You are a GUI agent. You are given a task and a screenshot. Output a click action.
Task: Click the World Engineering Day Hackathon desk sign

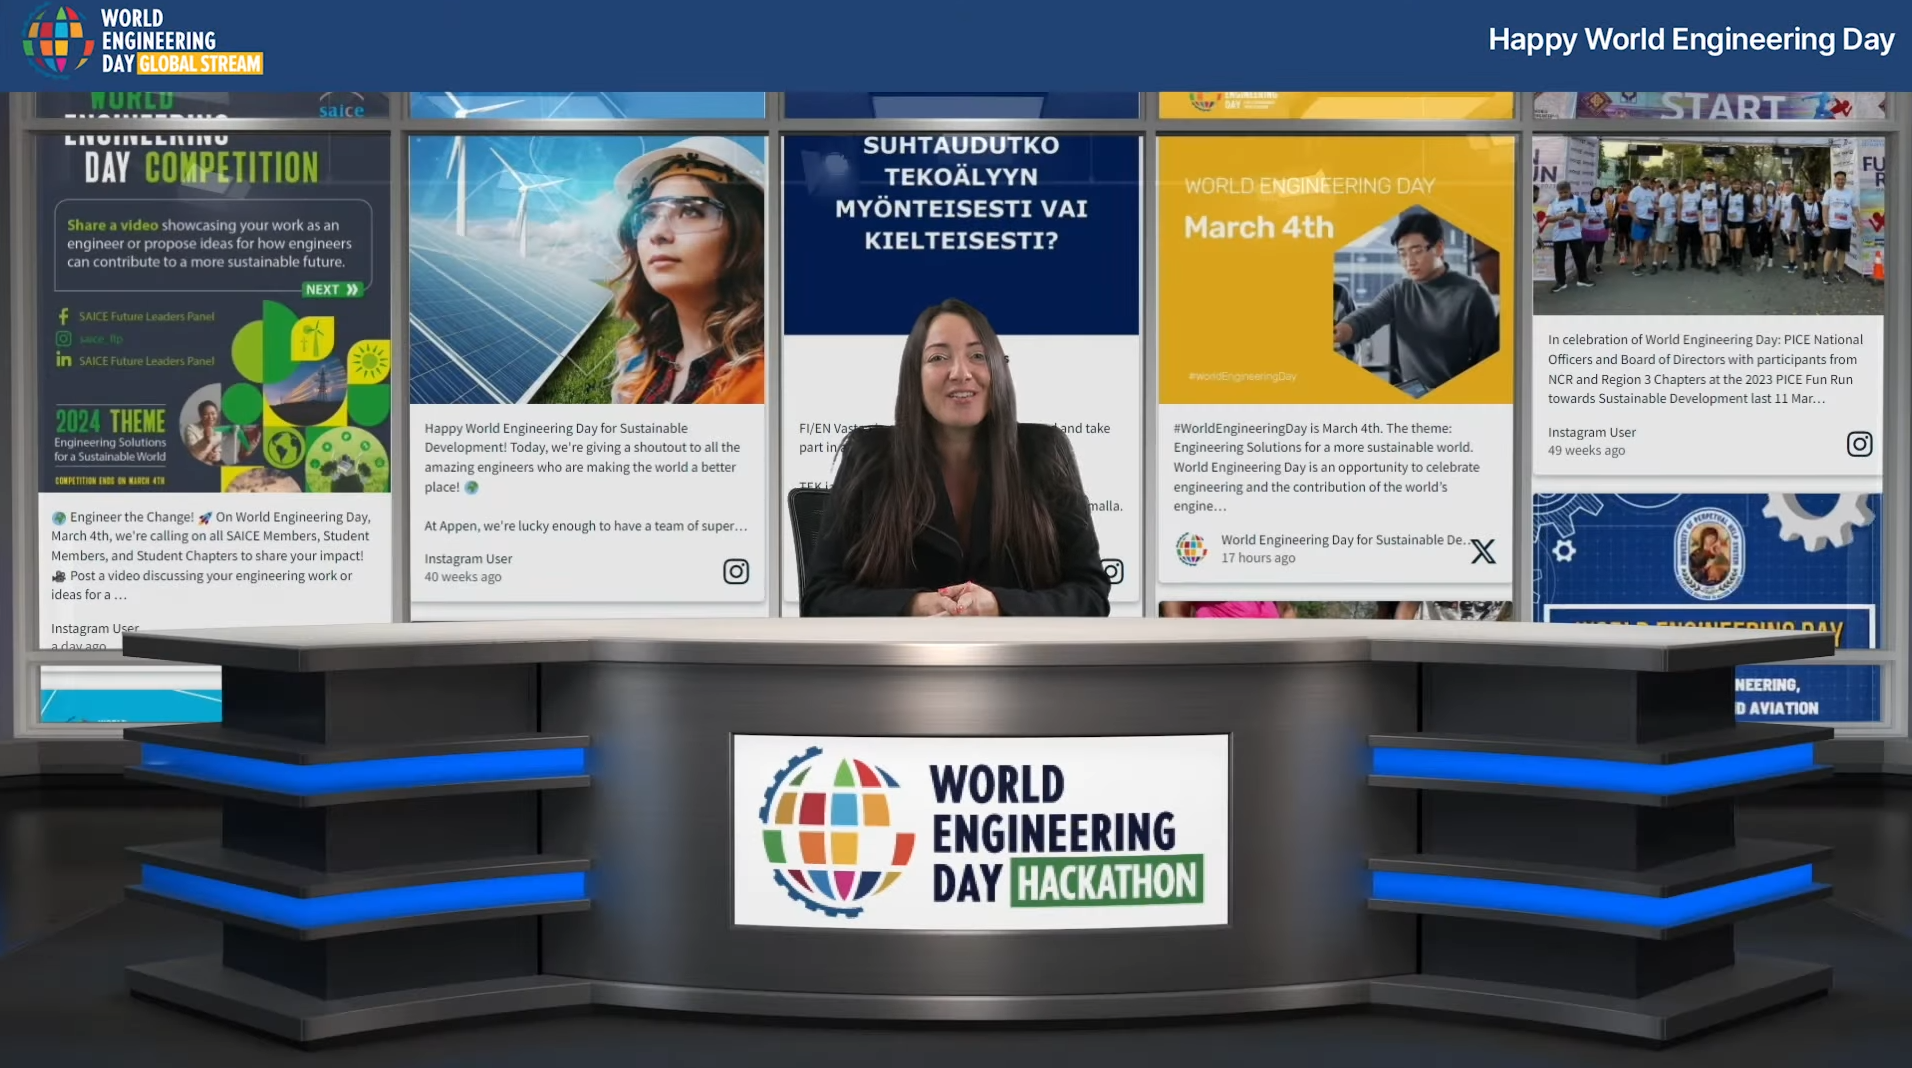click(980, 830)
